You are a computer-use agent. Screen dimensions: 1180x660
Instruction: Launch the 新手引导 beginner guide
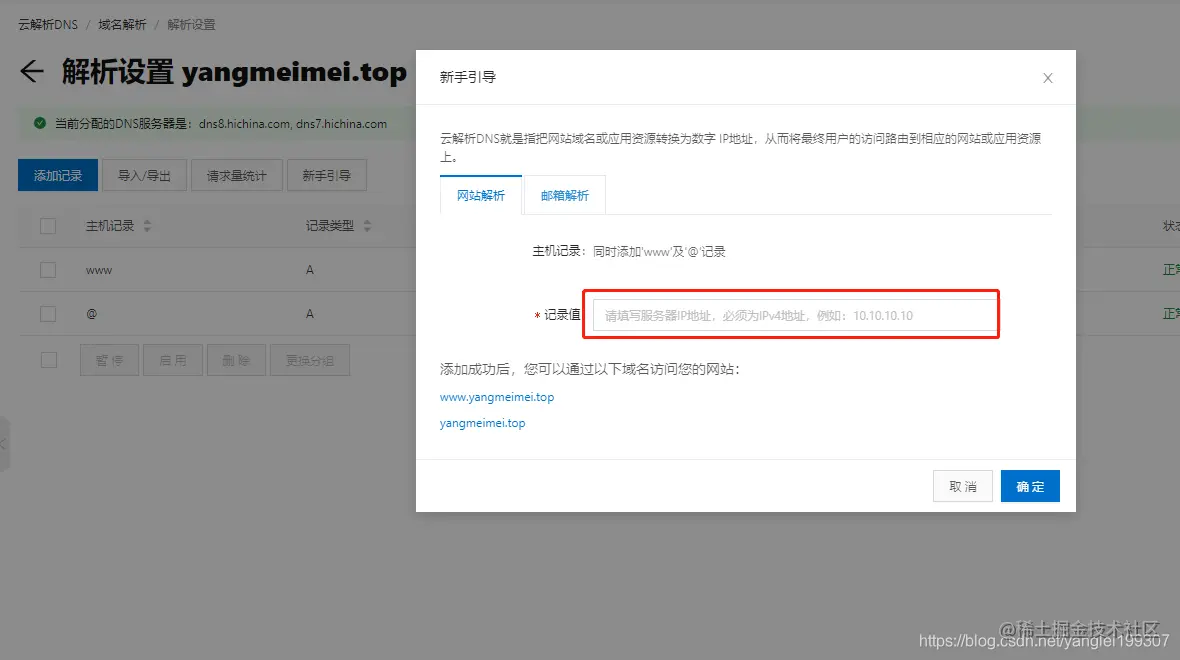point(327,174)
